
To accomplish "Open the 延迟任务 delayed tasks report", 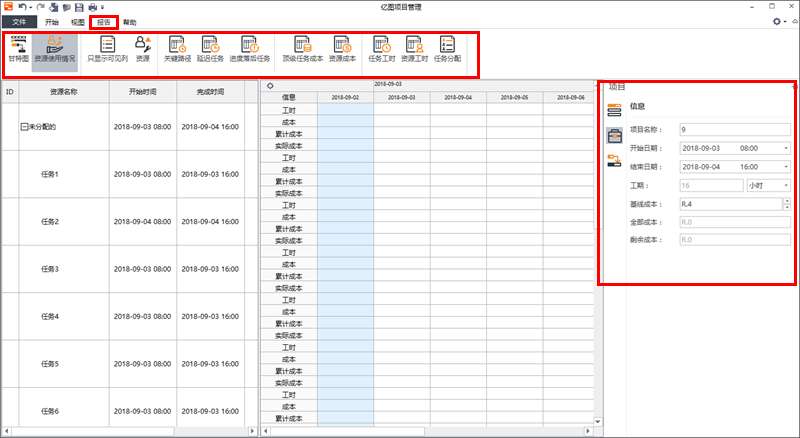I will pyautogui.click(x=210, y=50).
